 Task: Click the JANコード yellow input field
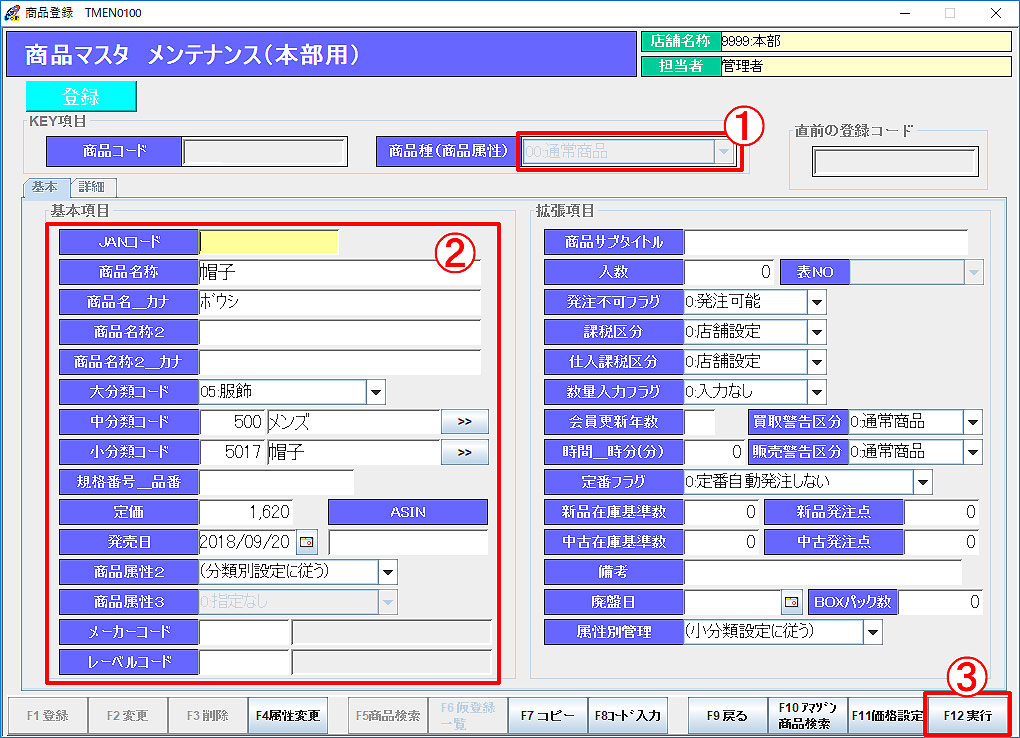pyautogui.click(x=269, y=242)
